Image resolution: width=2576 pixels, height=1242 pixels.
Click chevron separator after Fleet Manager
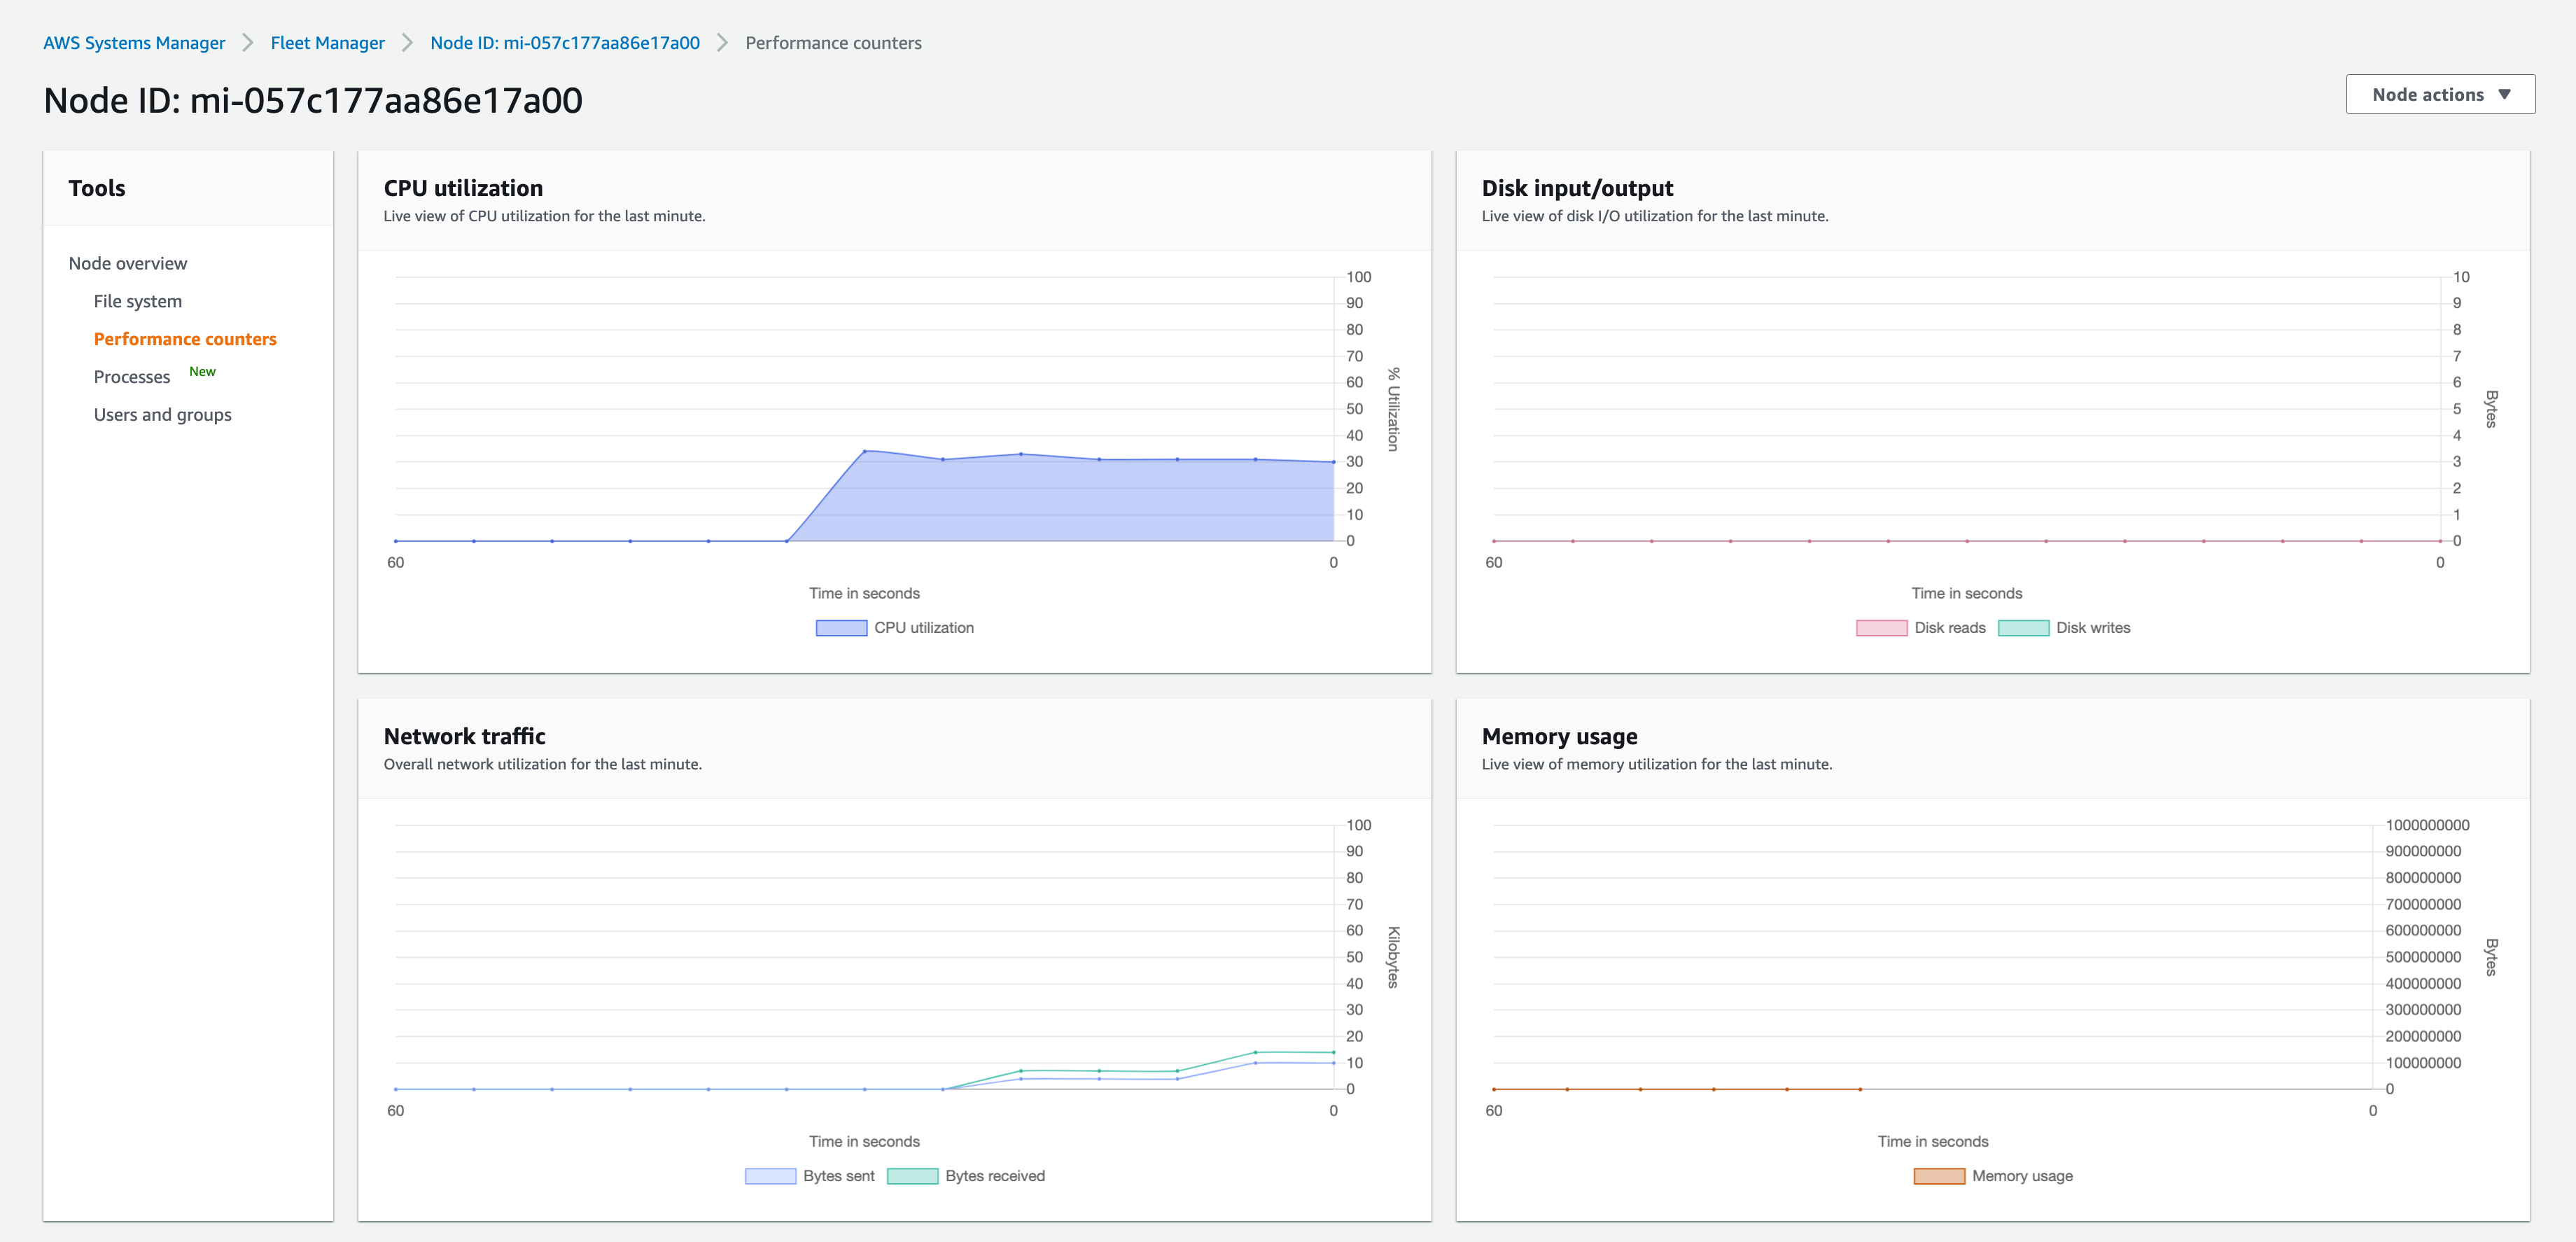(407, 43)
